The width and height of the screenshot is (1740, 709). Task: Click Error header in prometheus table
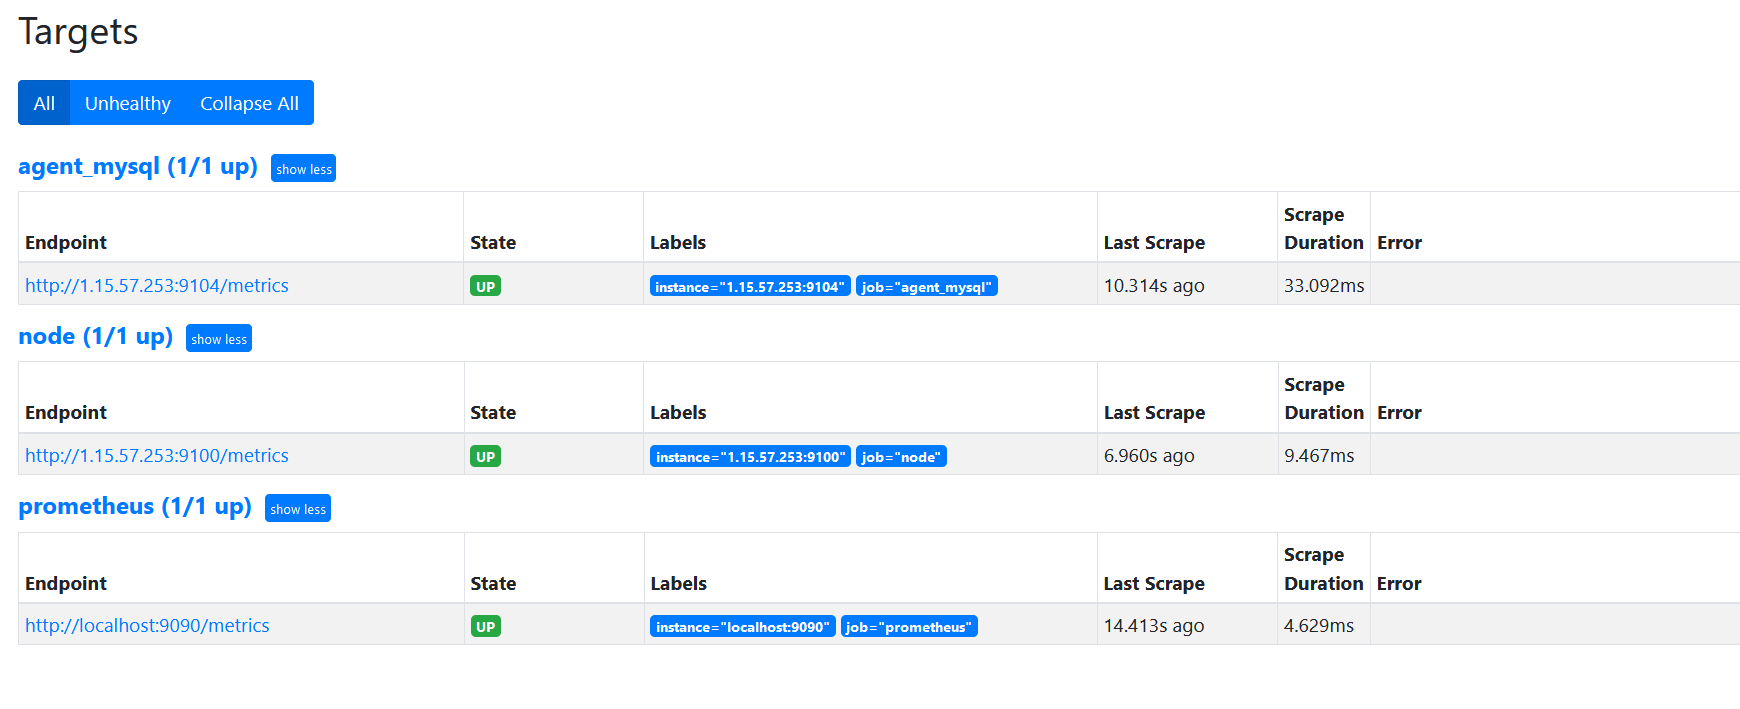(x=1399, y=583)
